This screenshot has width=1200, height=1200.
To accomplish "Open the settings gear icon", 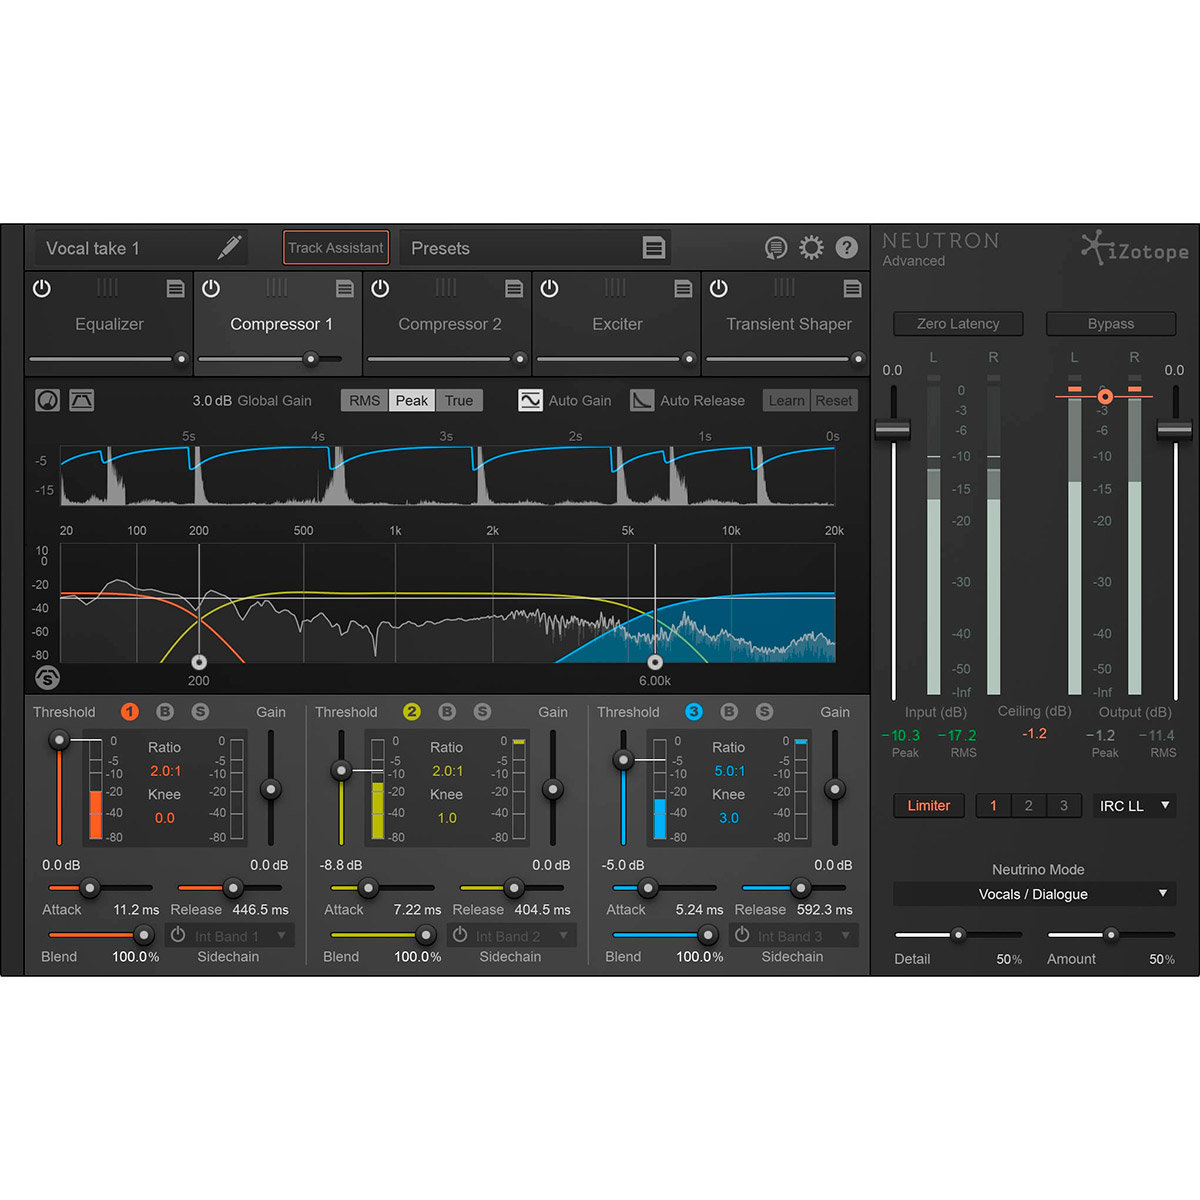I will pyautogui.click(x=812, y=247).
